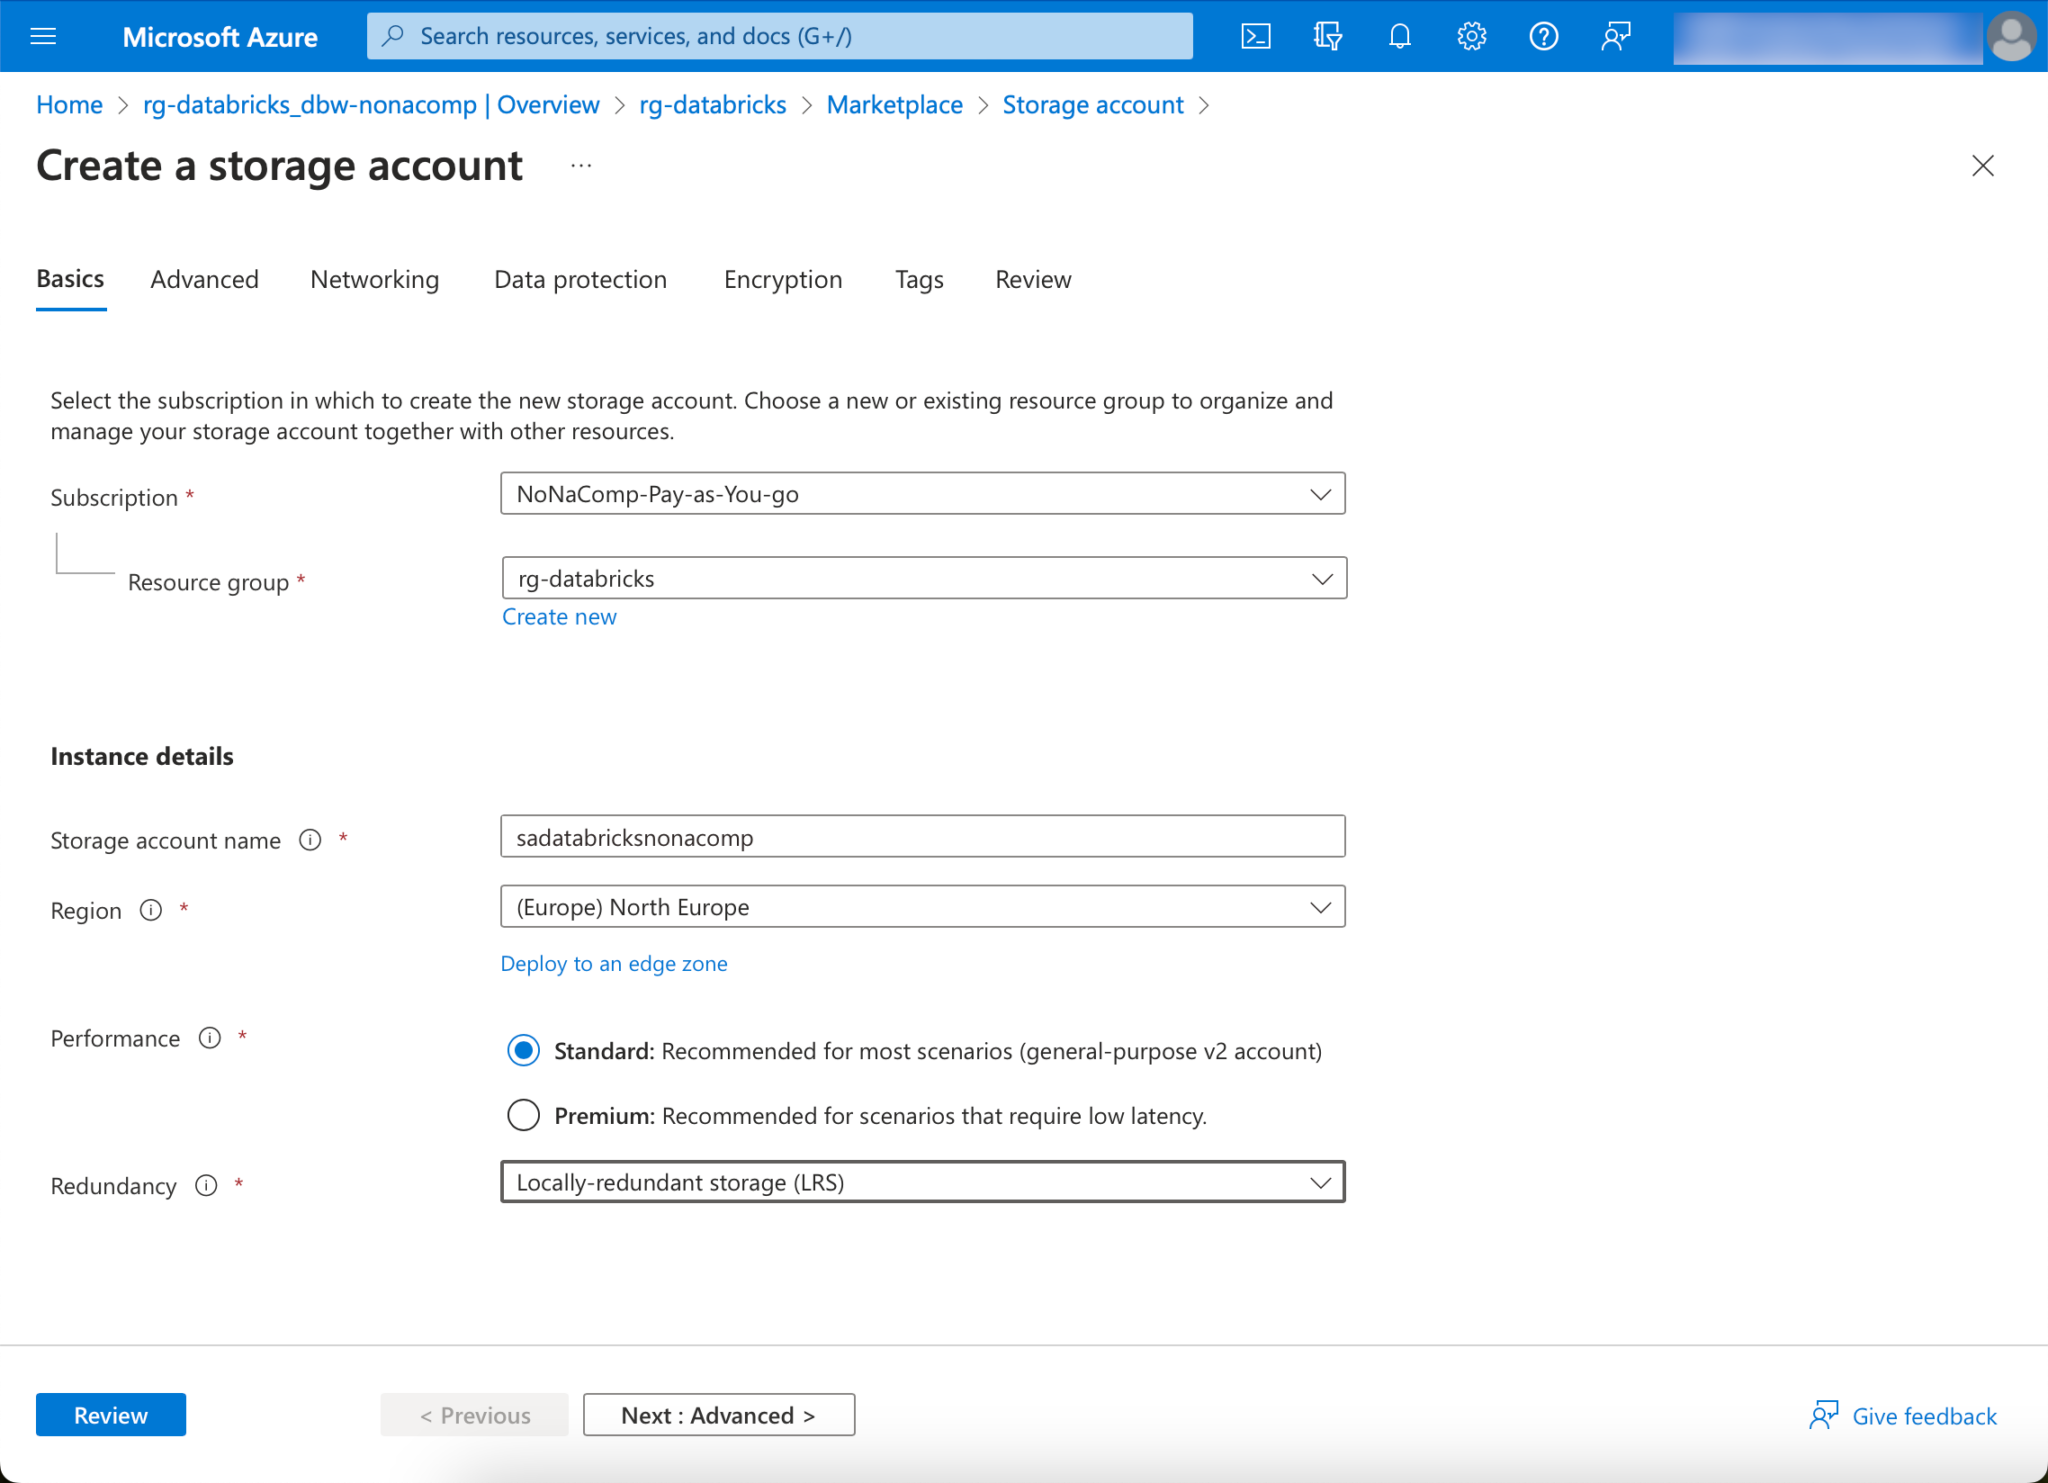Viewport: 2048px width, 1483px height.
Task: Click the info icon next to Redundancy
Action: pos(206,1185)
